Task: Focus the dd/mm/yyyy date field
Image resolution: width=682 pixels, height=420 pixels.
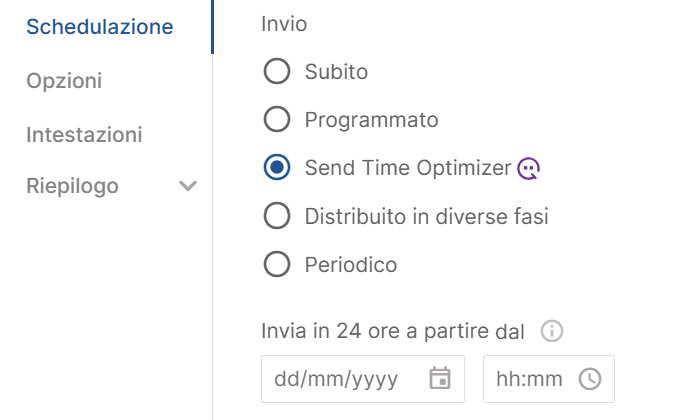Action: pyautogui.click(x=363, y=379)
